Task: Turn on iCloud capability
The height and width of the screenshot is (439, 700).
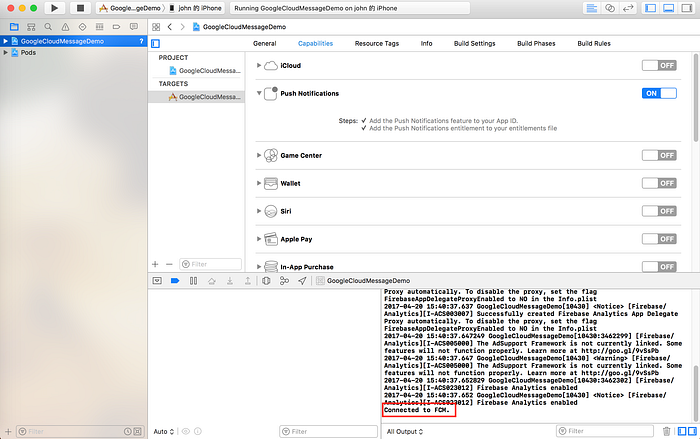Action: pyautogui.click(x=659, y=65)
